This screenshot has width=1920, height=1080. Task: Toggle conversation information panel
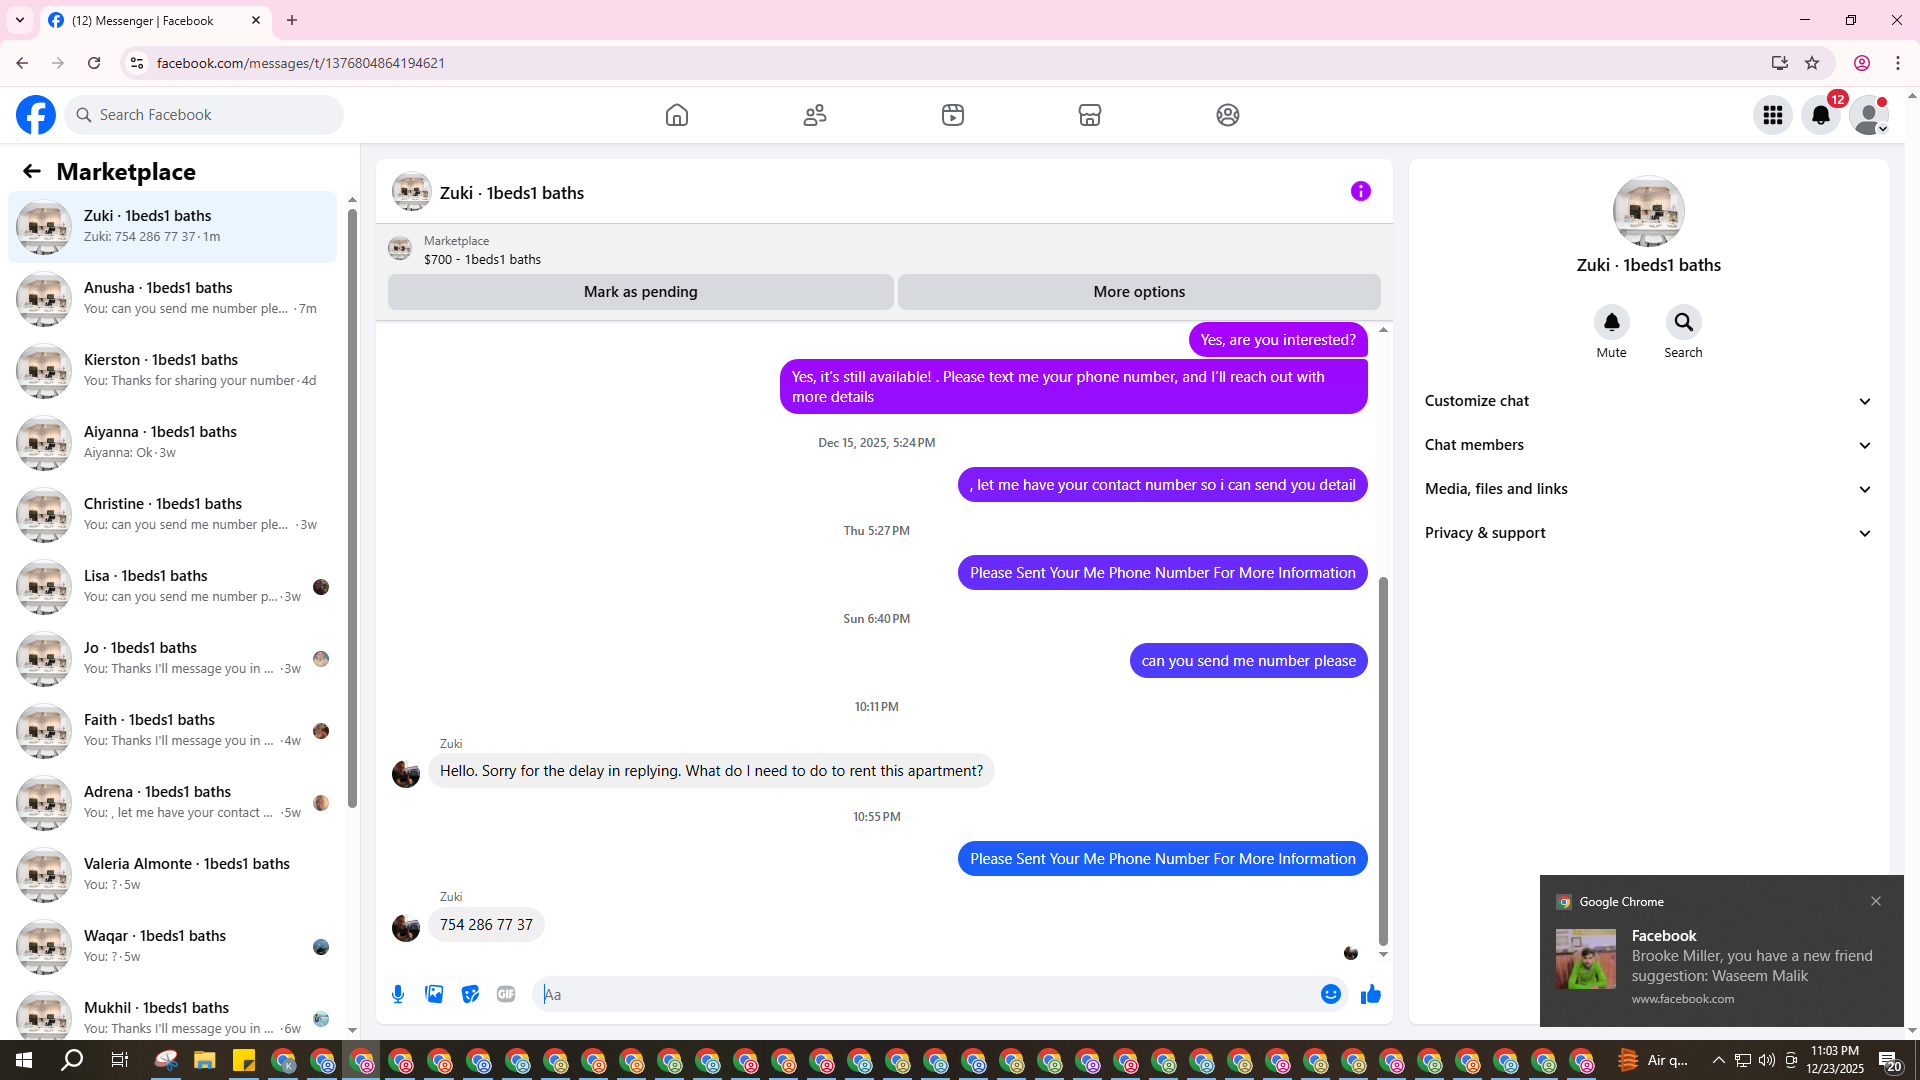pos(1360,191)
